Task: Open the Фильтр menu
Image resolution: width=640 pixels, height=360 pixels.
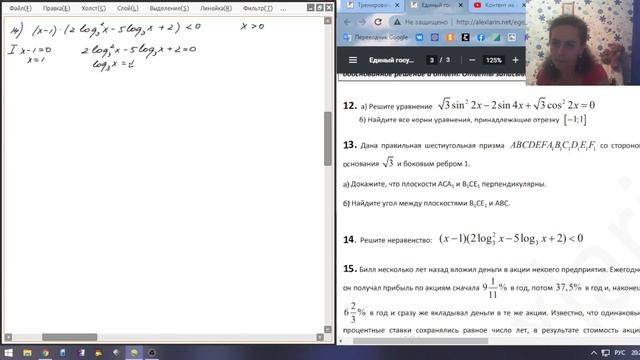Action: pos(258,8)
